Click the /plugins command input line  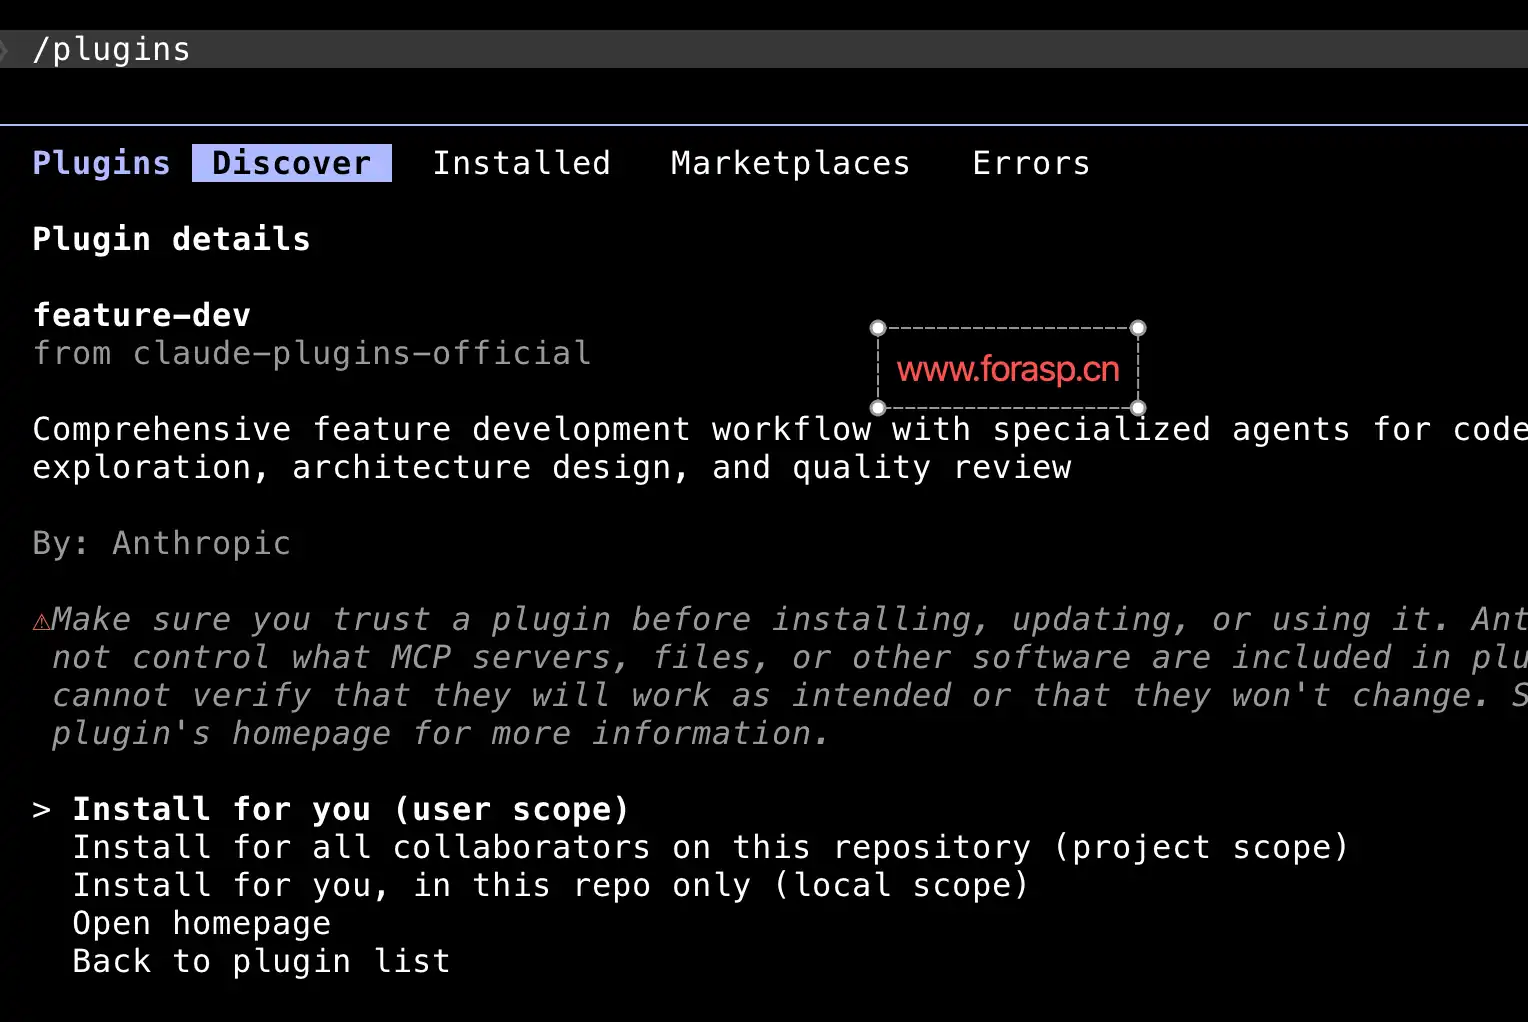point(764,49)
